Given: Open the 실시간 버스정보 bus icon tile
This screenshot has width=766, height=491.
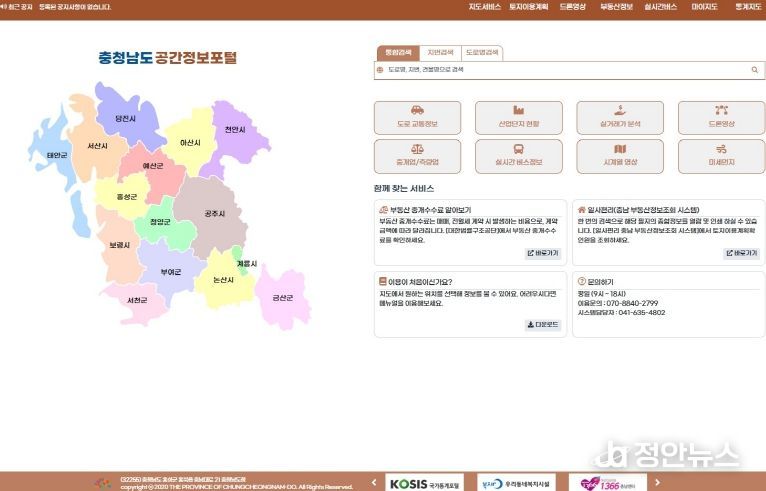Looking at the screenshot, I should click(x=518, y=156).
